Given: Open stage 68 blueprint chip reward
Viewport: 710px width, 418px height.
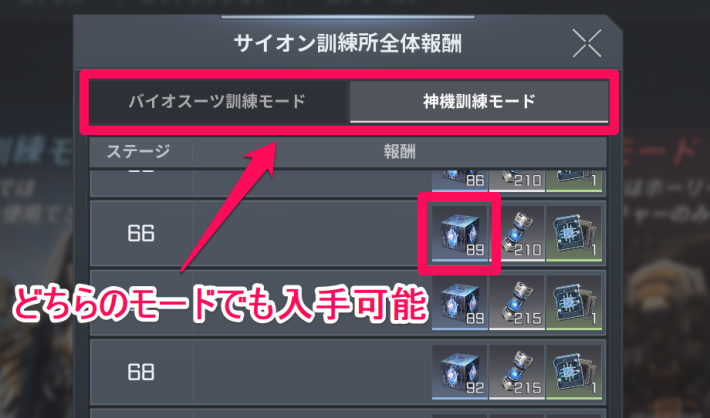Looking at the screenshot, I should pyautogui.click(x=574, y=372).
